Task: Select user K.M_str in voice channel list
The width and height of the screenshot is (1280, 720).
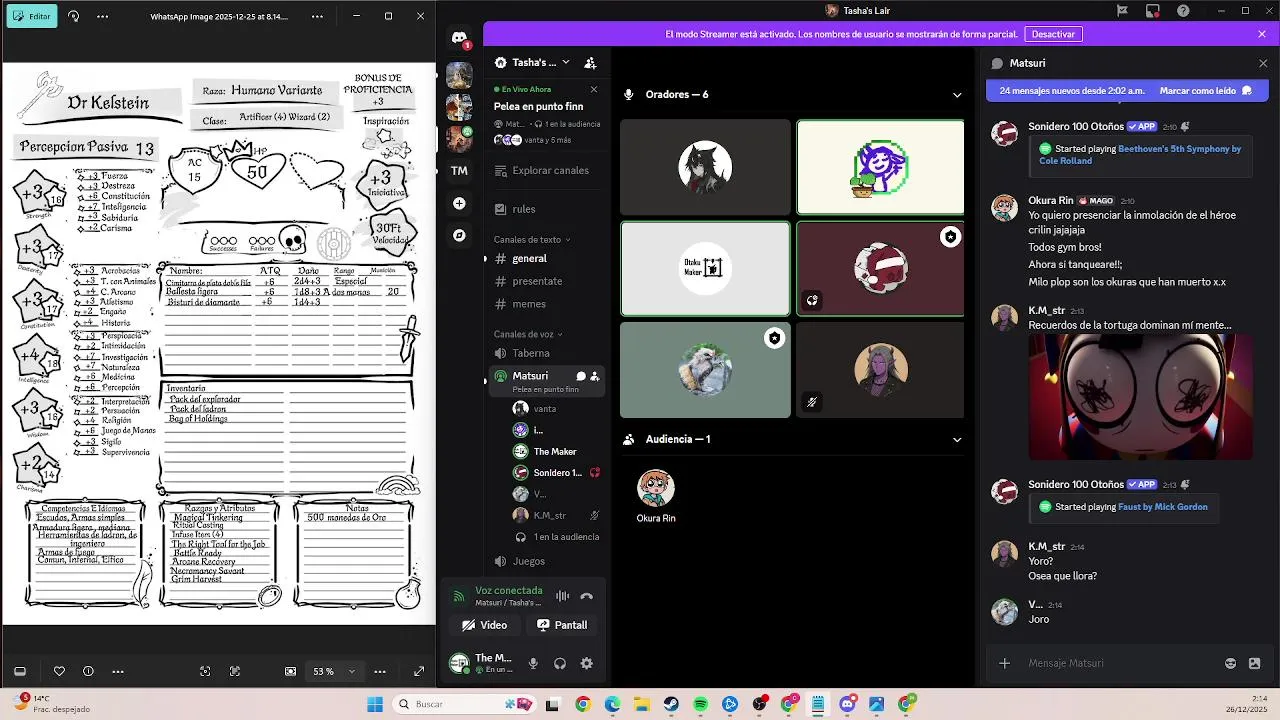Action: 558,516
